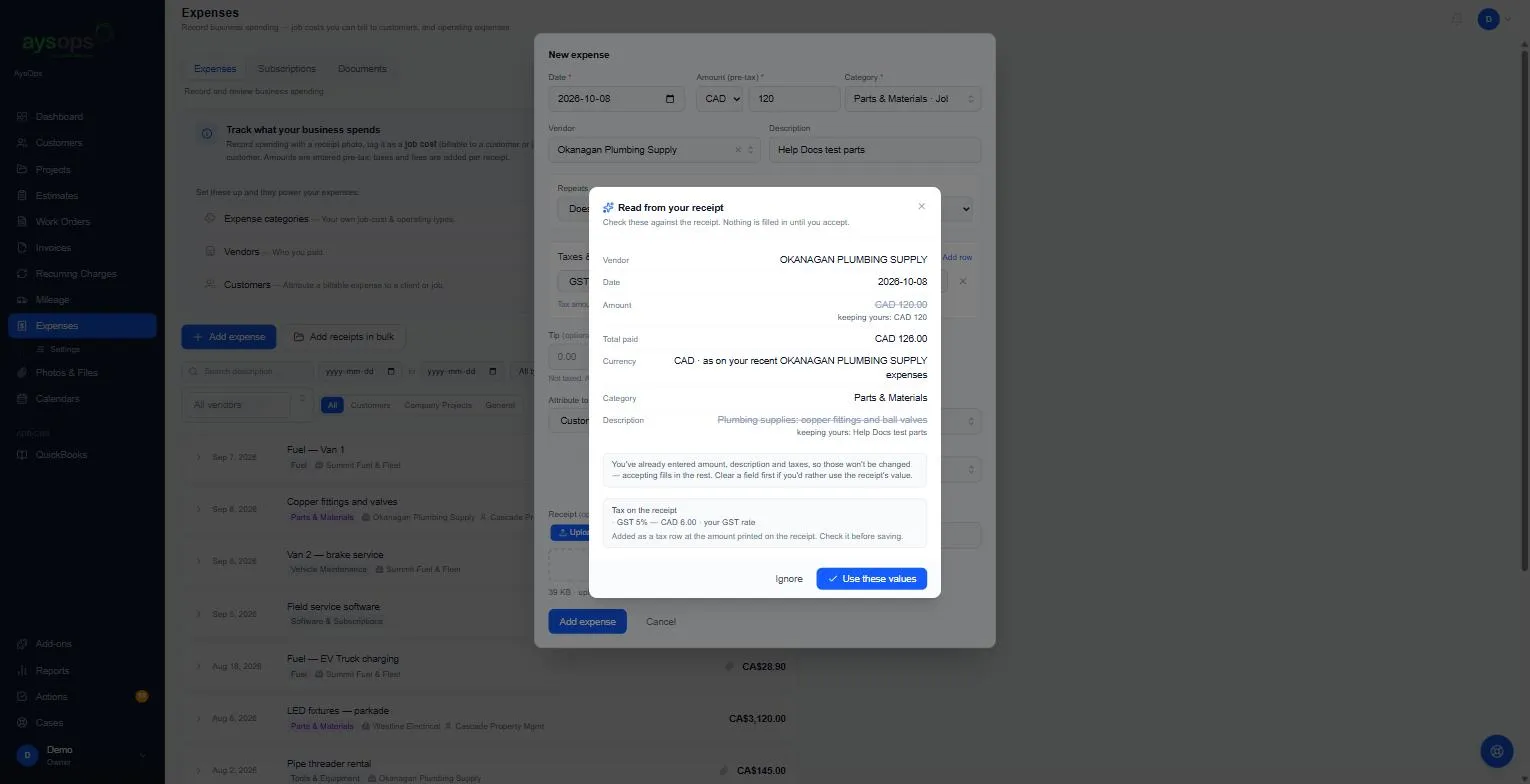
Task: Open the All vendors filter dropdown
Action: (x=248, y=405)
